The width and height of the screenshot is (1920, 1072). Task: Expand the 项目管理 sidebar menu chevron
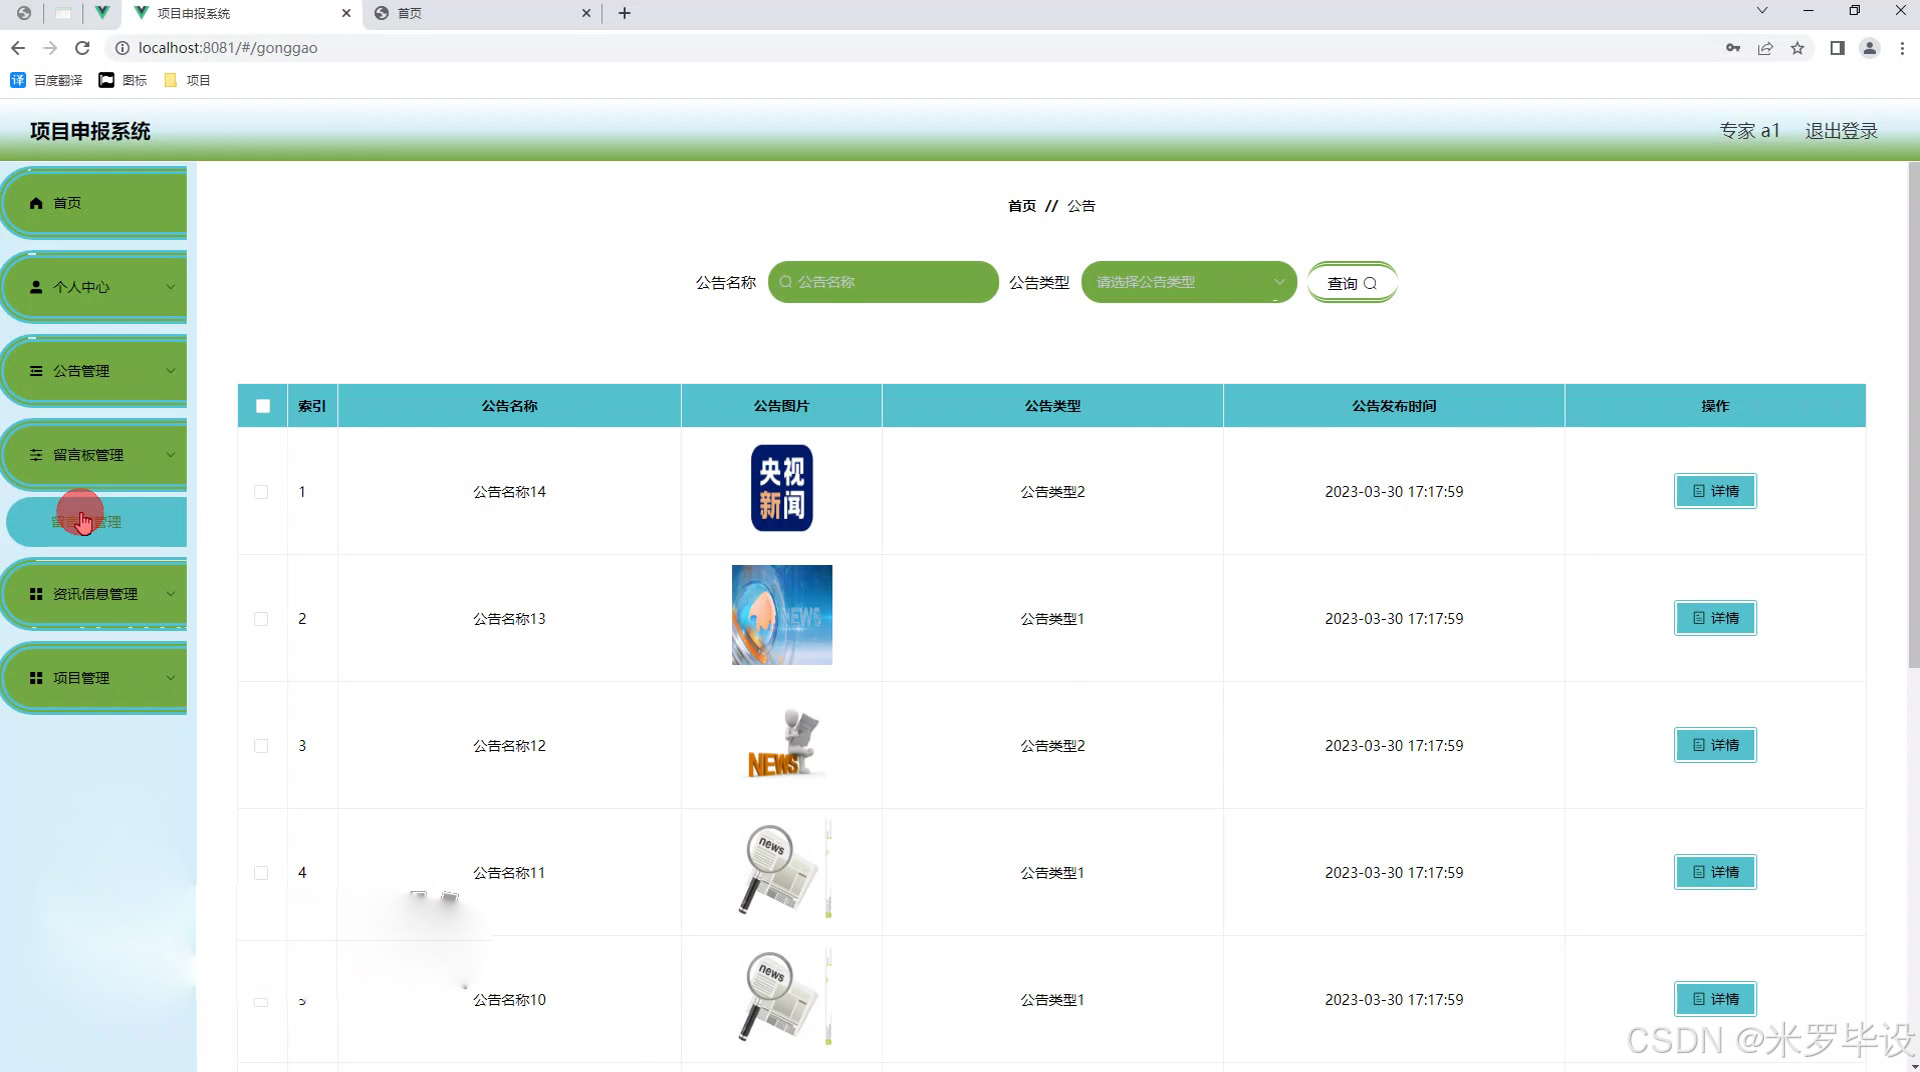coord(170,678)
